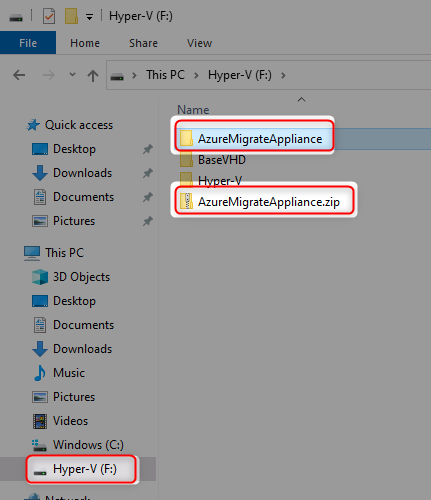Expand chevron before This PC in address bar

[x=134, y=76]
